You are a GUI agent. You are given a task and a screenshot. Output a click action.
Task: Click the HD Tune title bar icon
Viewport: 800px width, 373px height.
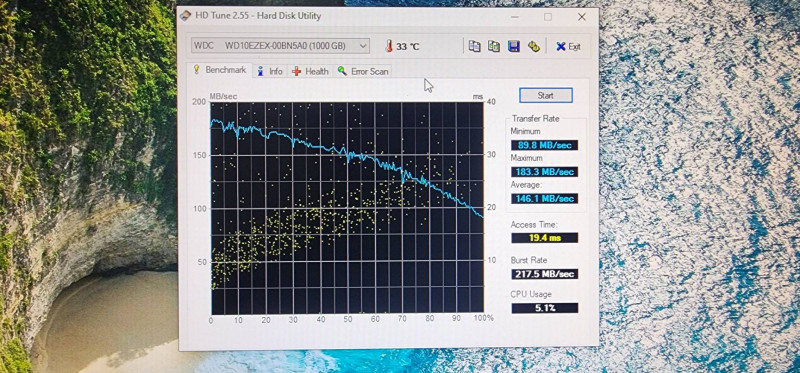[186, 16]
